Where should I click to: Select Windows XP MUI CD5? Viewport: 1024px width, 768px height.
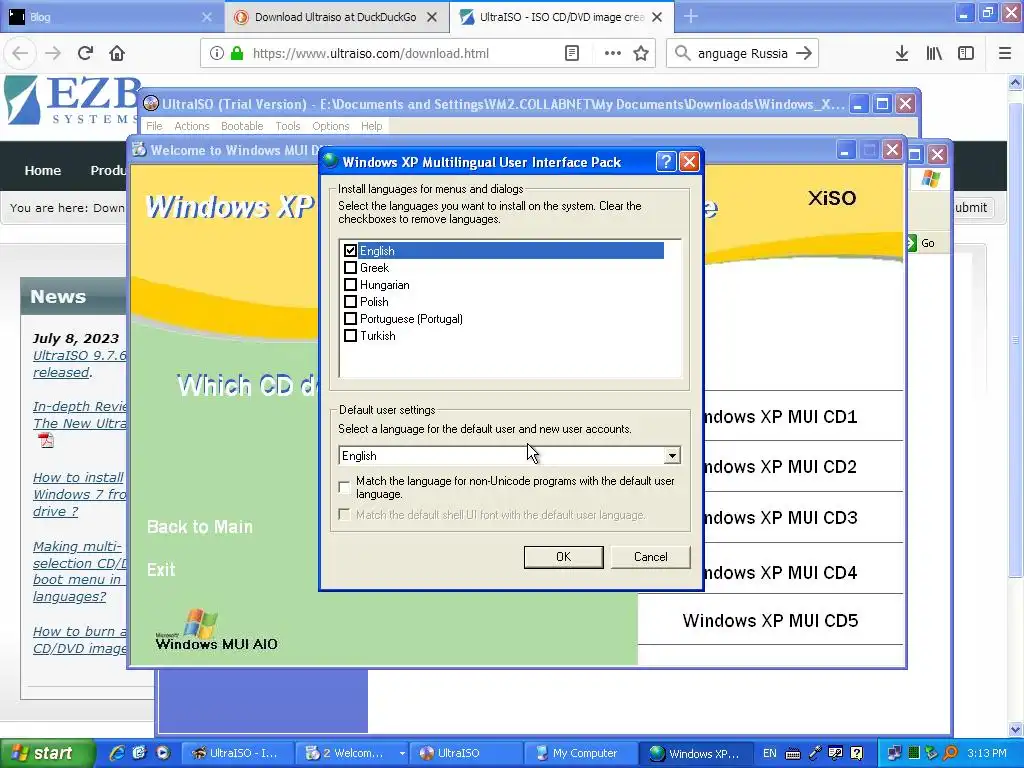[770, 621]
